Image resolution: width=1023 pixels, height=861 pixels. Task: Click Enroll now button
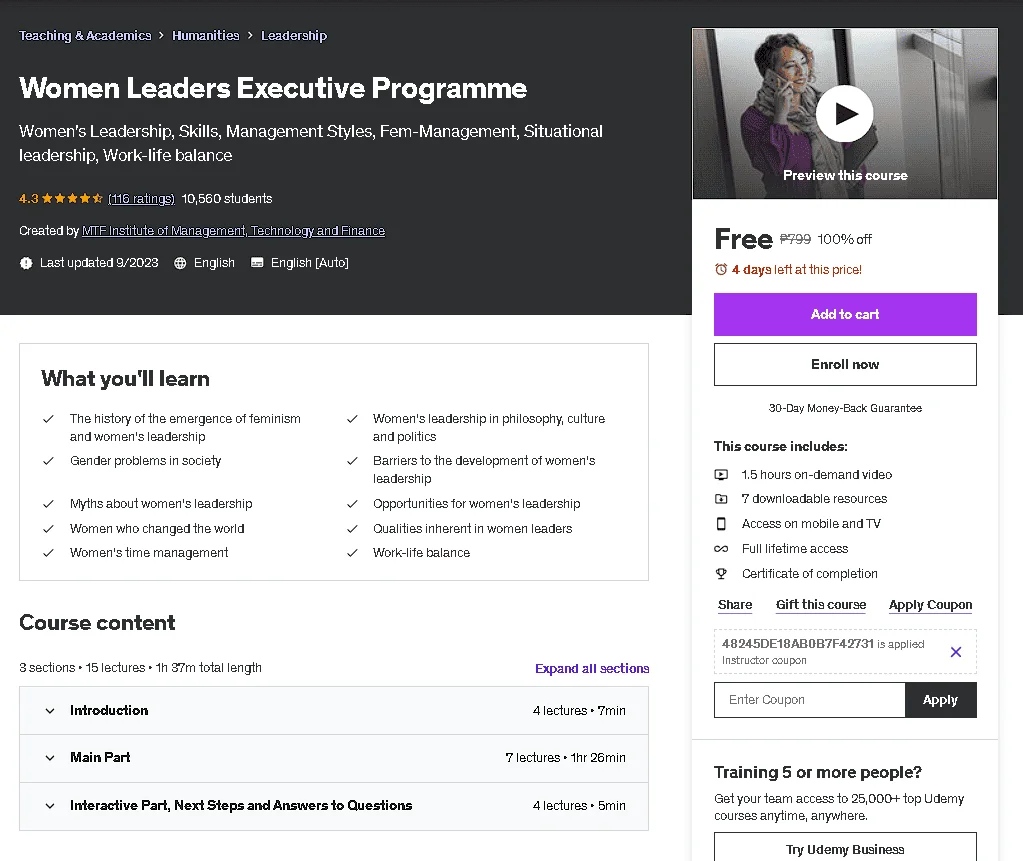click(845, 365)
